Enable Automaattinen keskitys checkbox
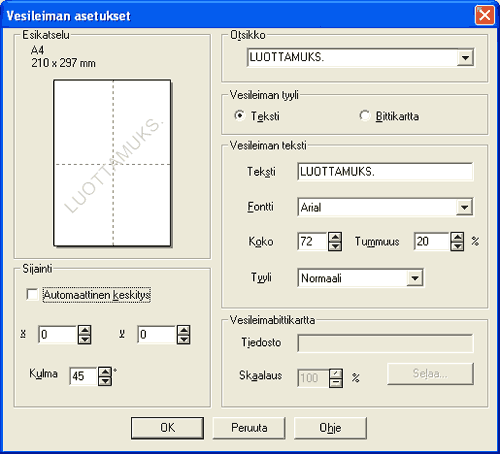Screen dimensions: 500x454 [32, 295]
